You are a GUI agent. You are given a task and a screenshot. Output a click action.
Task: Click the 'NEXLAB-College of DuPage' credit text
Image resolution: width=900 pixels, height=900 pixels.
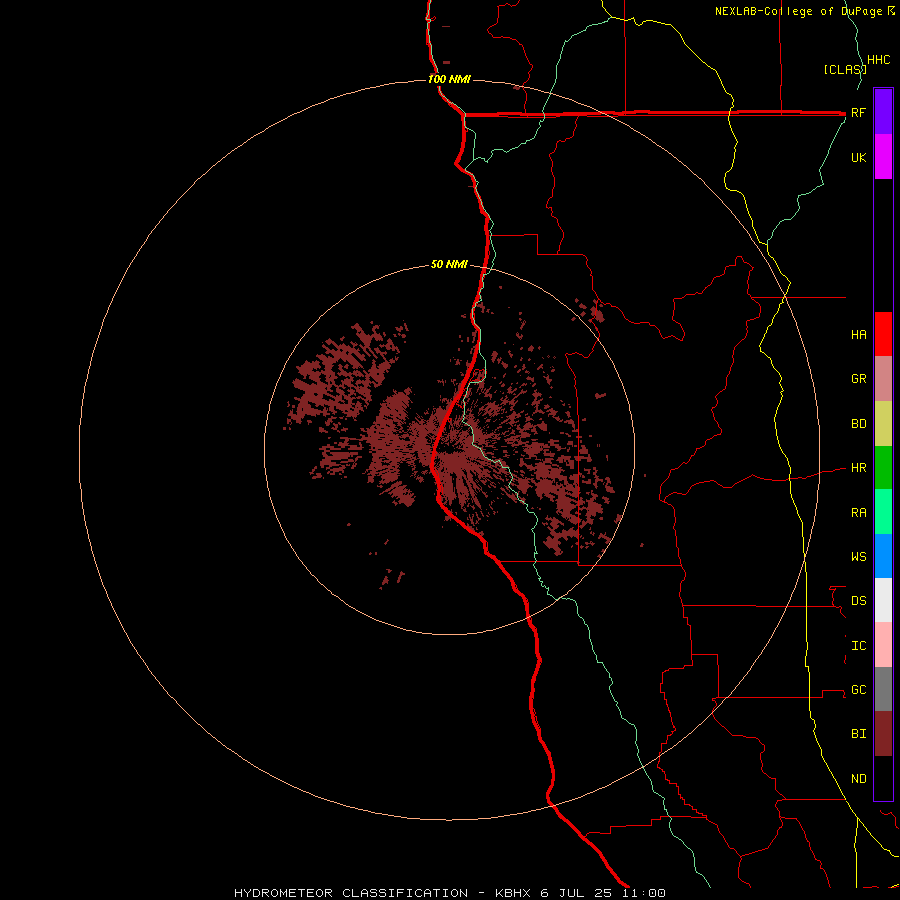pos(798,11)
